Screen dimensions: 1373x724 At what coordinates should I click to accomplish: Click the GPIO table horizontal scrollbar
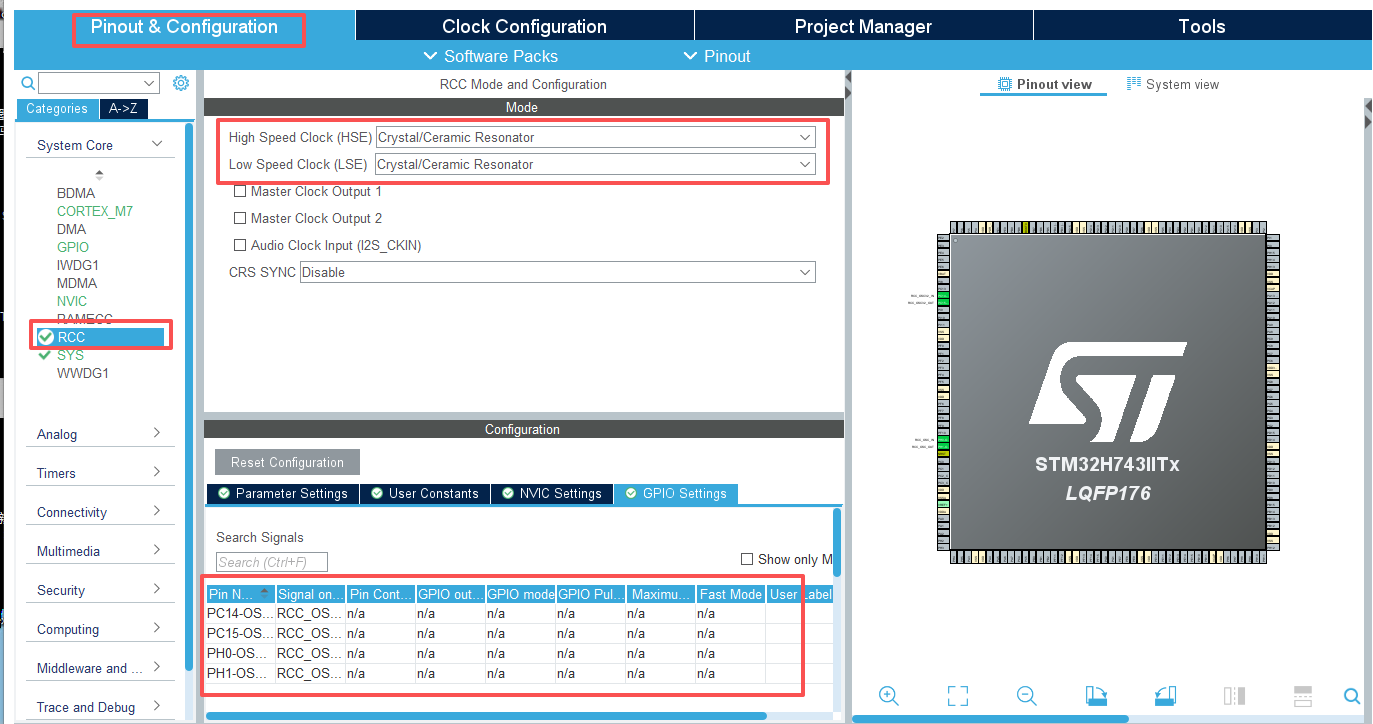pos(486,716)
